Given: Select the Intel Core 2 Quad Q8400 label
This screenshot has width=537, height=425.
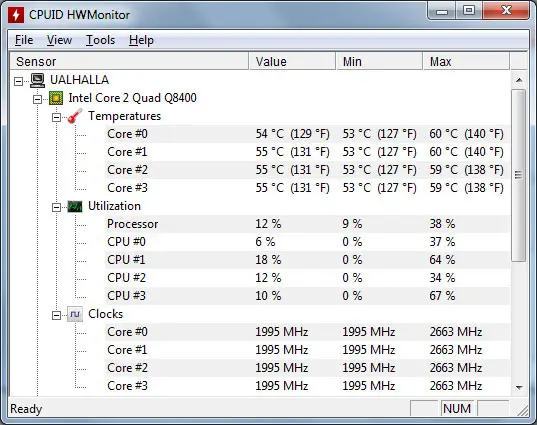Looking at the screenshot, I should point(133,98).
